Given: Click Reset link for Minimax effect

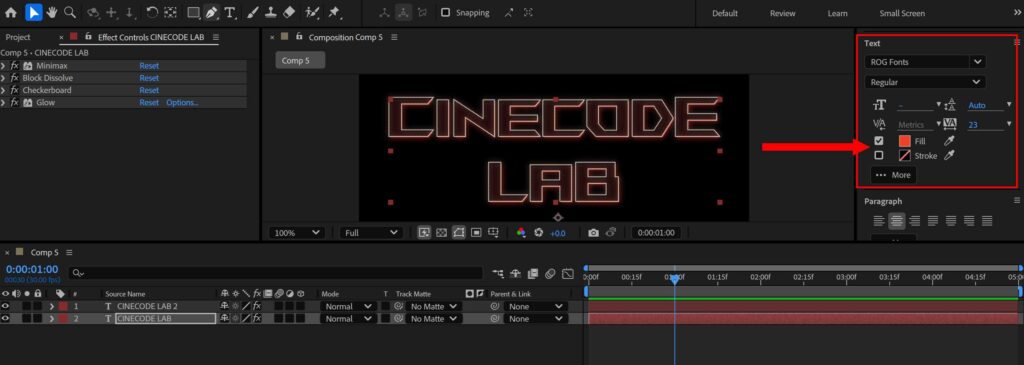Looking at the screenshot, I should click(x=149, y=66).
